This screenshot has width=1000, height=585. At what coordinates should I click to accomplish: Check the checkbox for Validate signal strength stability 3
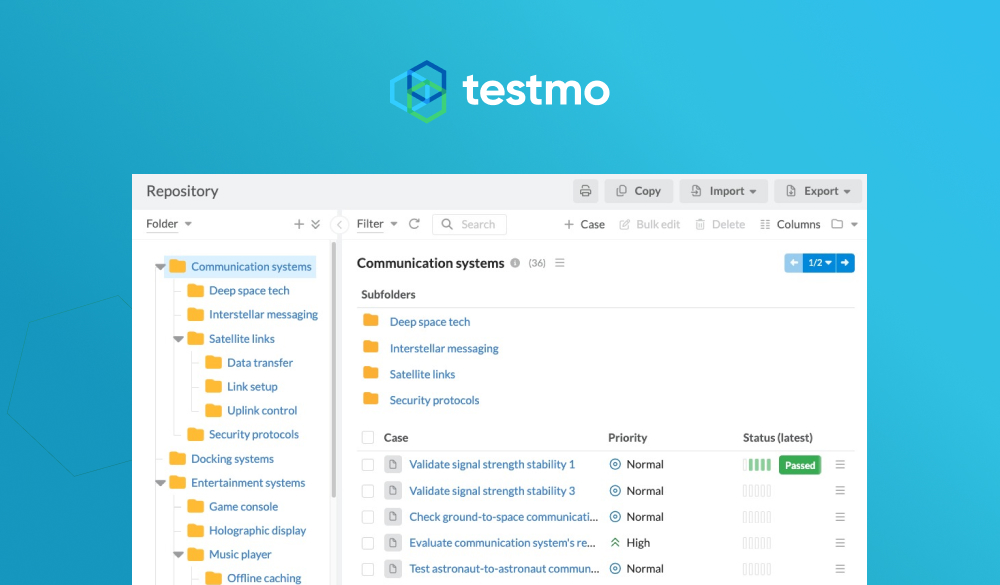pyautogui.click(x=367, y=490)
